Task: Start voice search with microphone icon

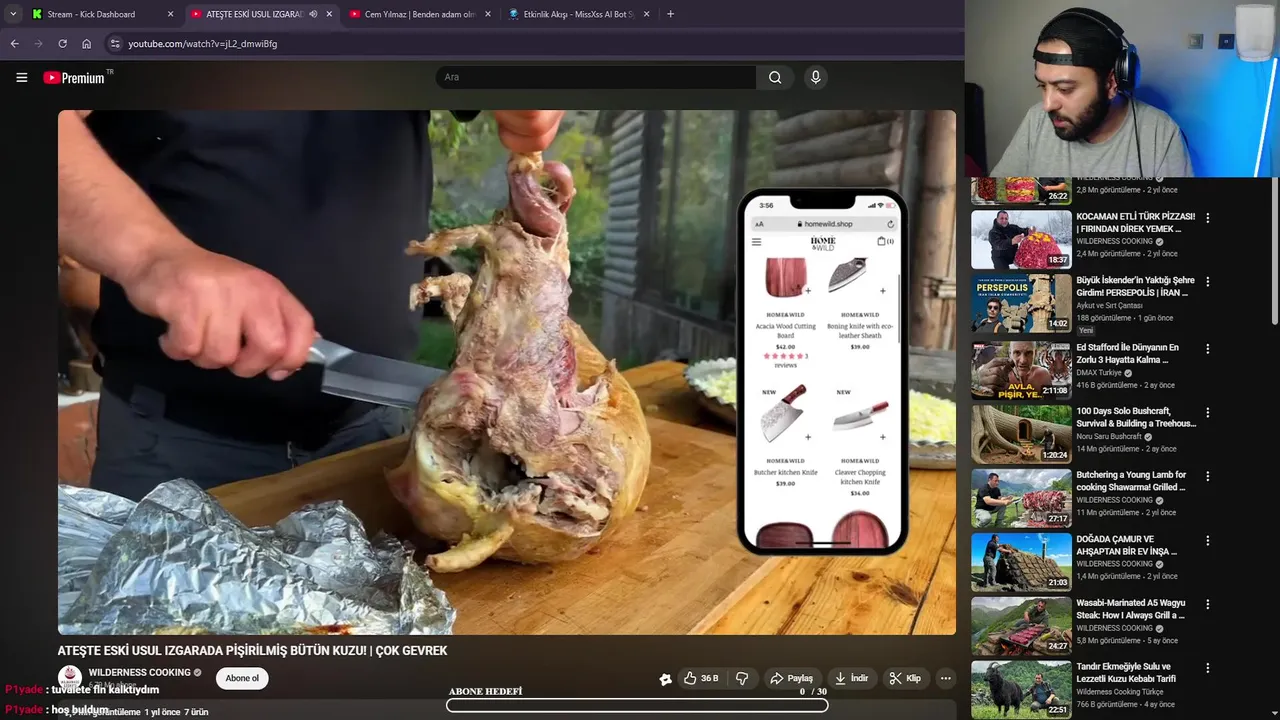Action: 816,77
